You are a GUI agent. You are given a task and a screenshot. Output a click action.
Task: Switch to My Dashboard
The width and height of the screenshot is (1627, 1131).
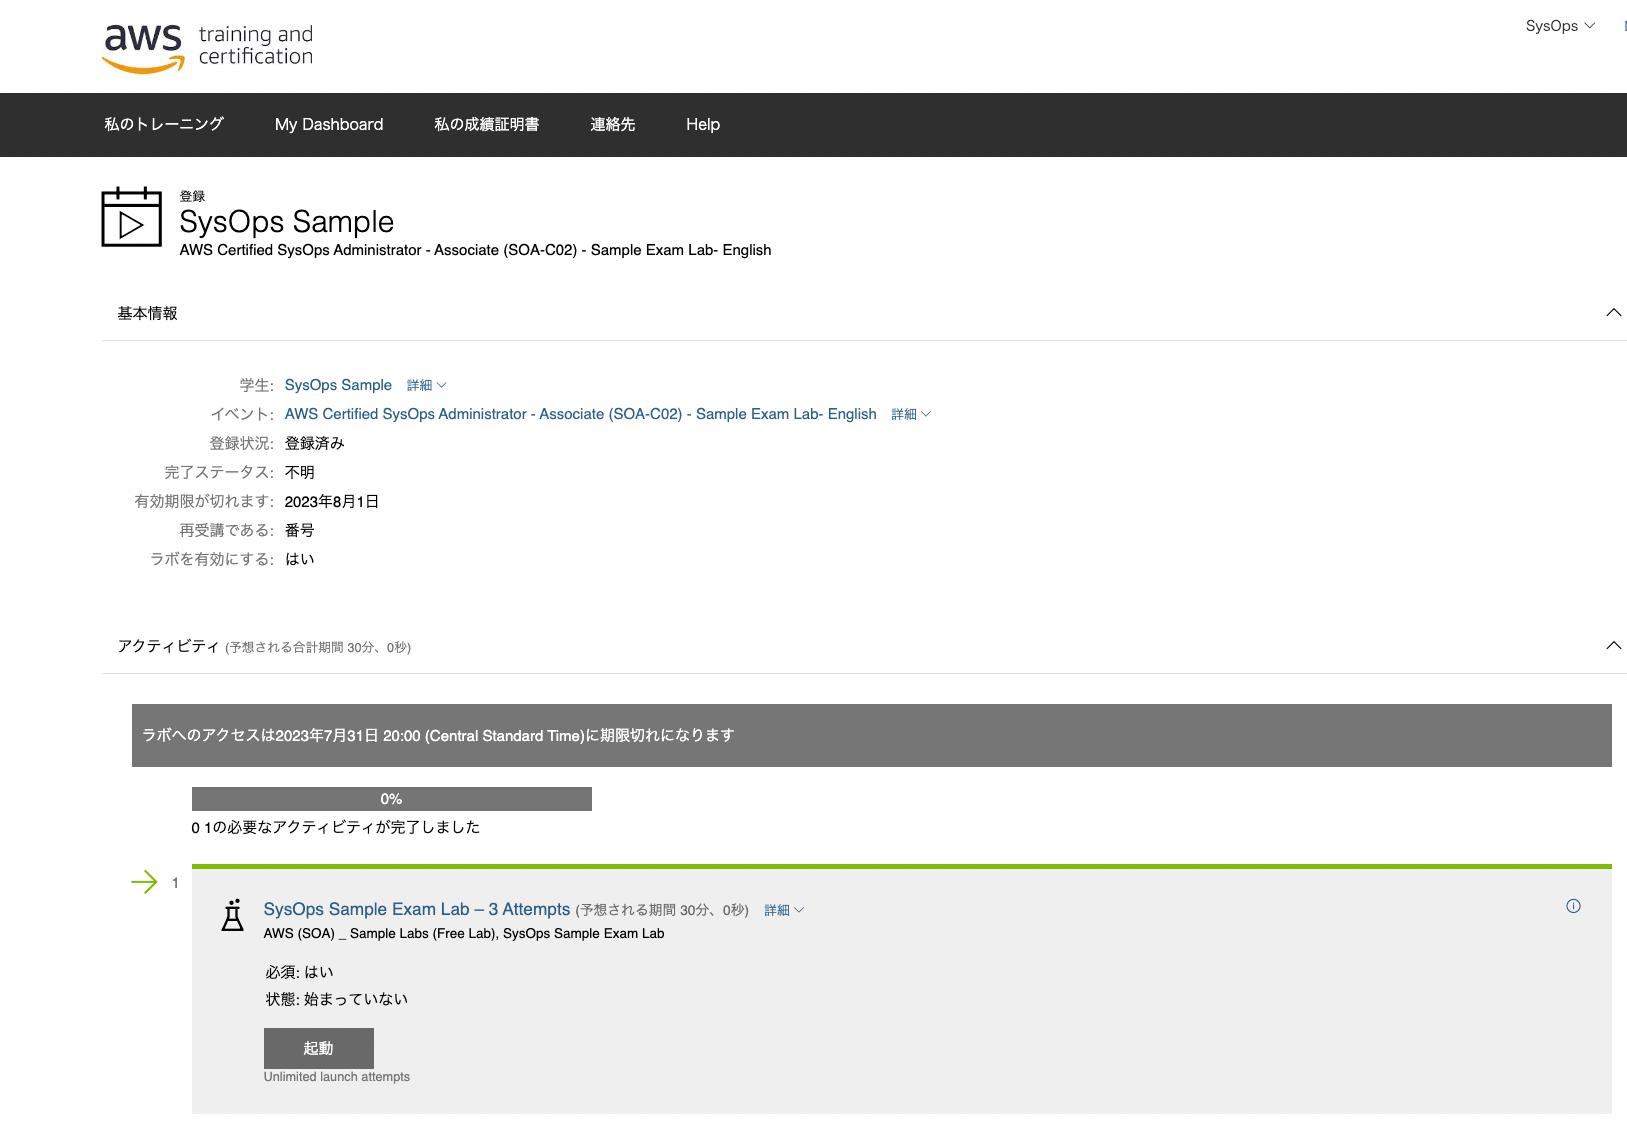[x=329, y=124]
